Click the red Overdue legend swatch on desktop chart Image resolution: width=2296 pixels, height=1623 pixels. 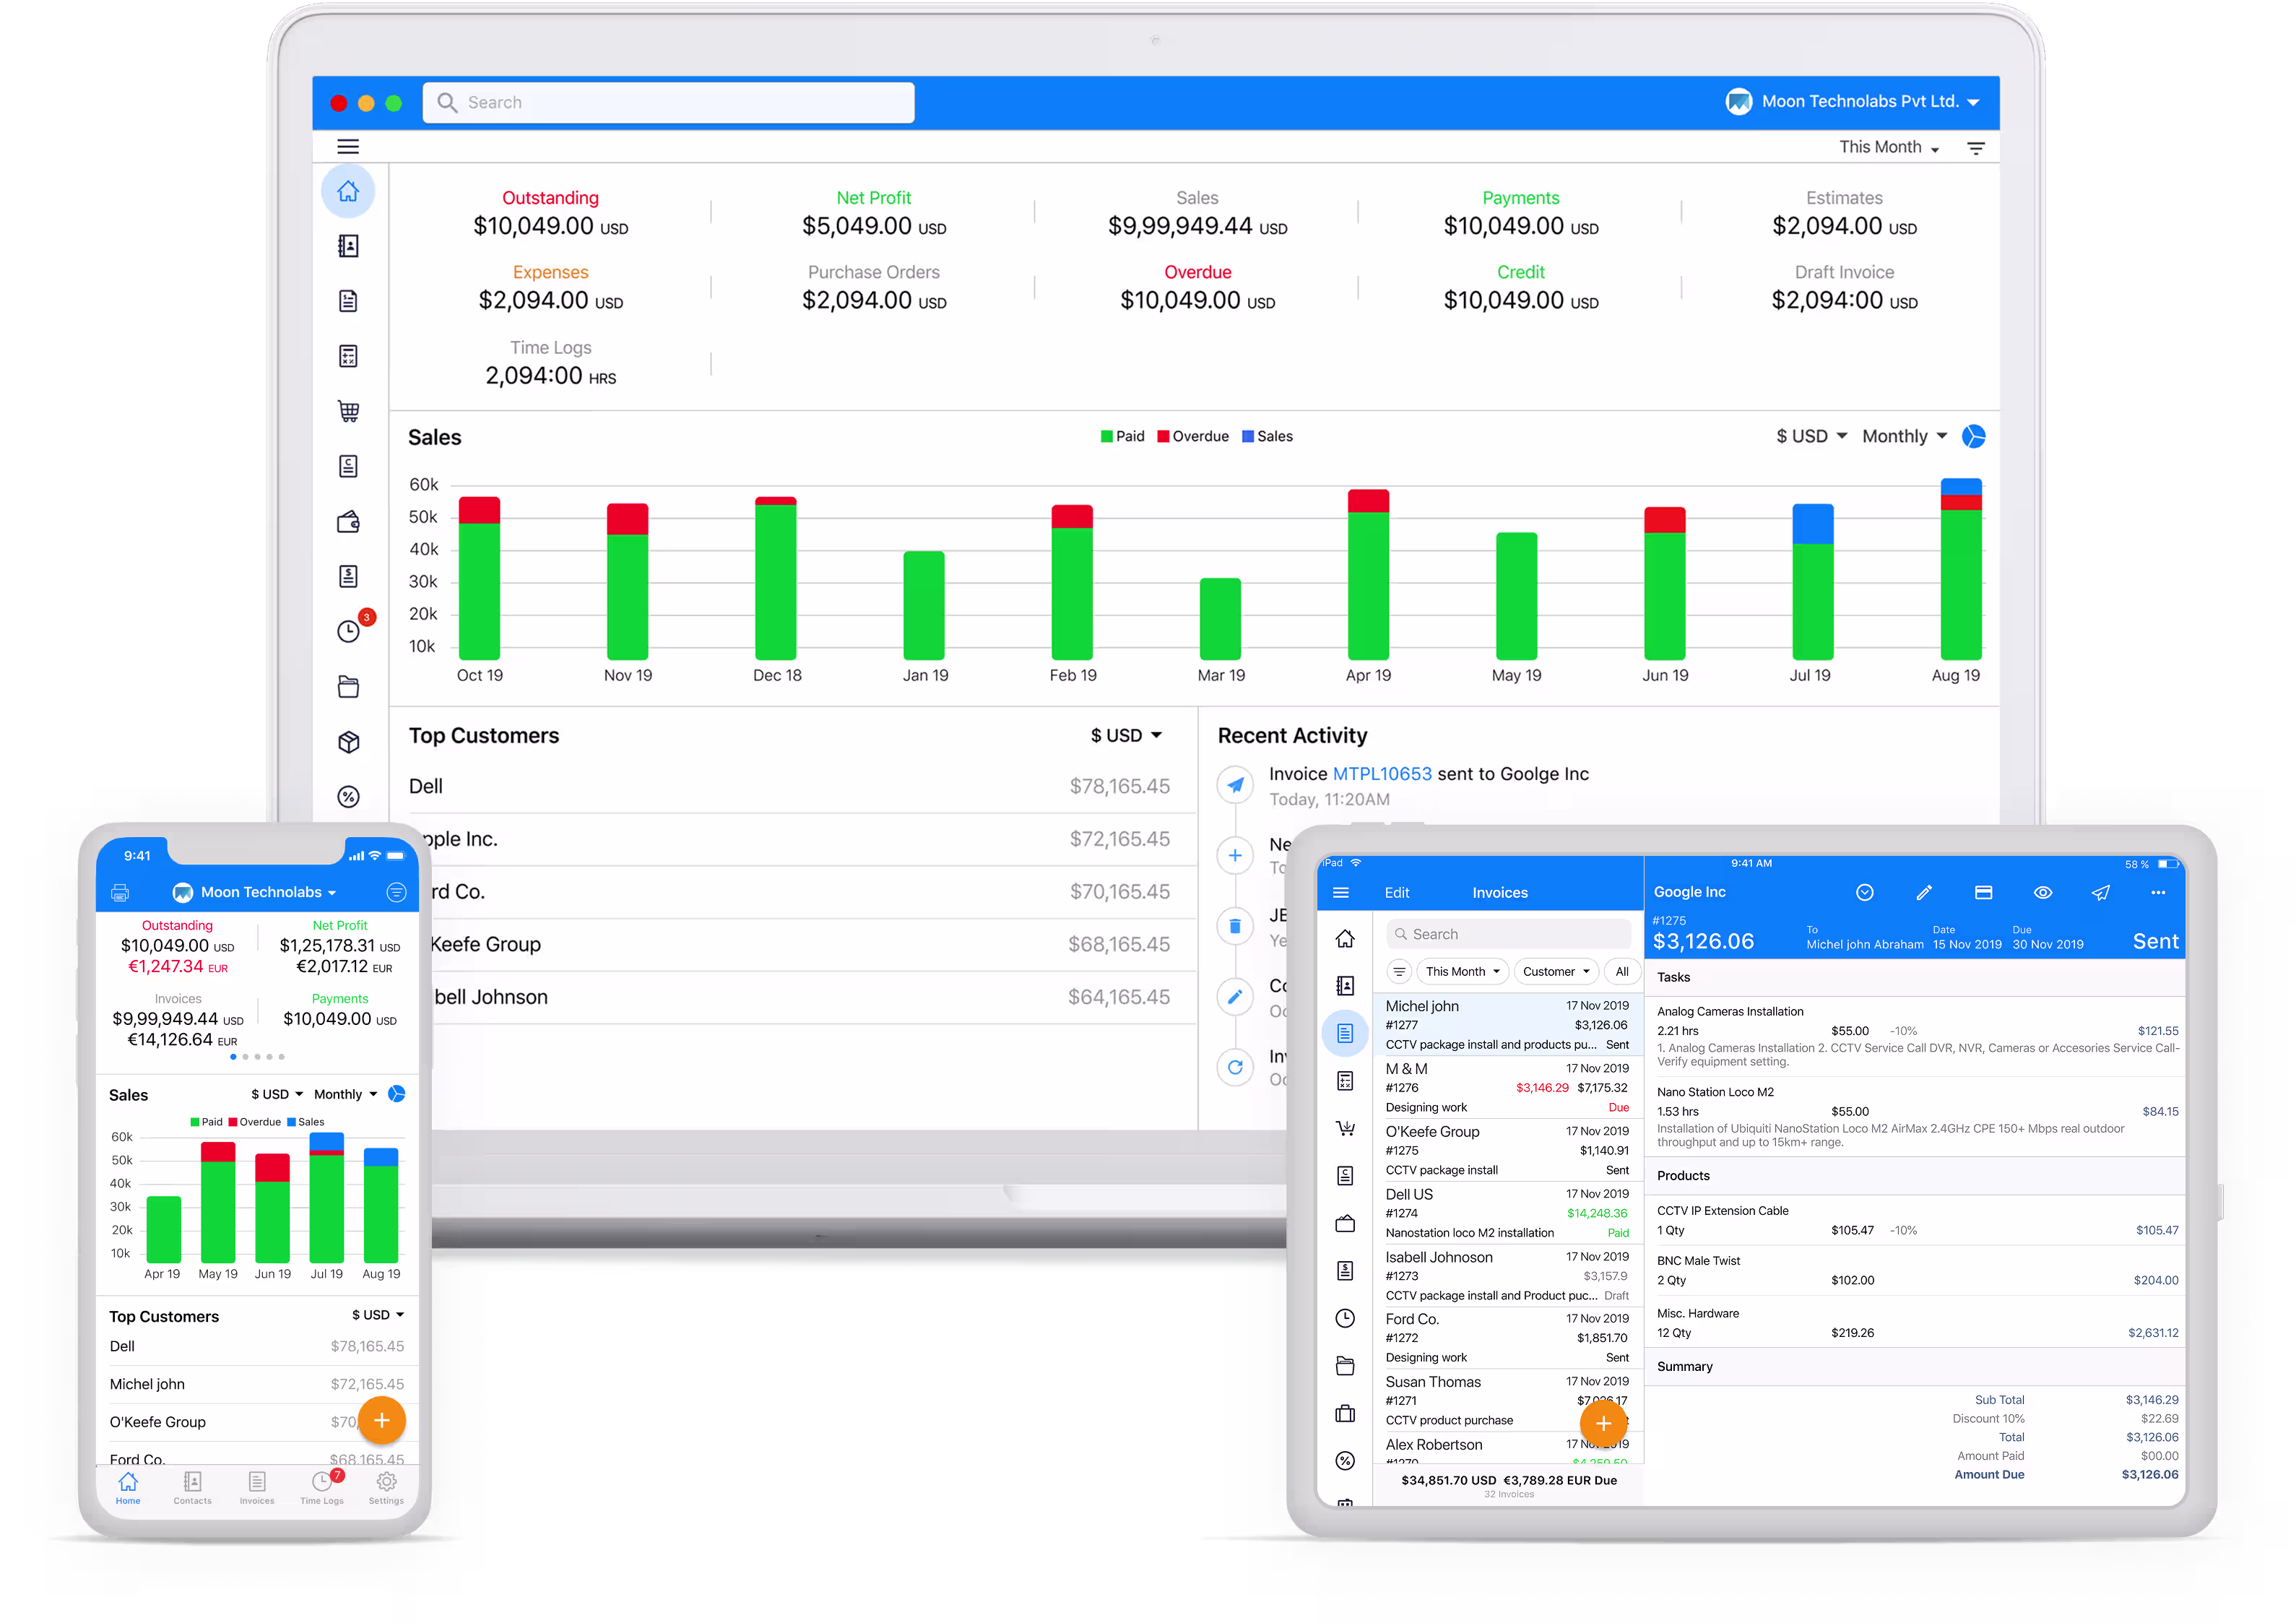pyautogui.click(x=1163, y=437)
